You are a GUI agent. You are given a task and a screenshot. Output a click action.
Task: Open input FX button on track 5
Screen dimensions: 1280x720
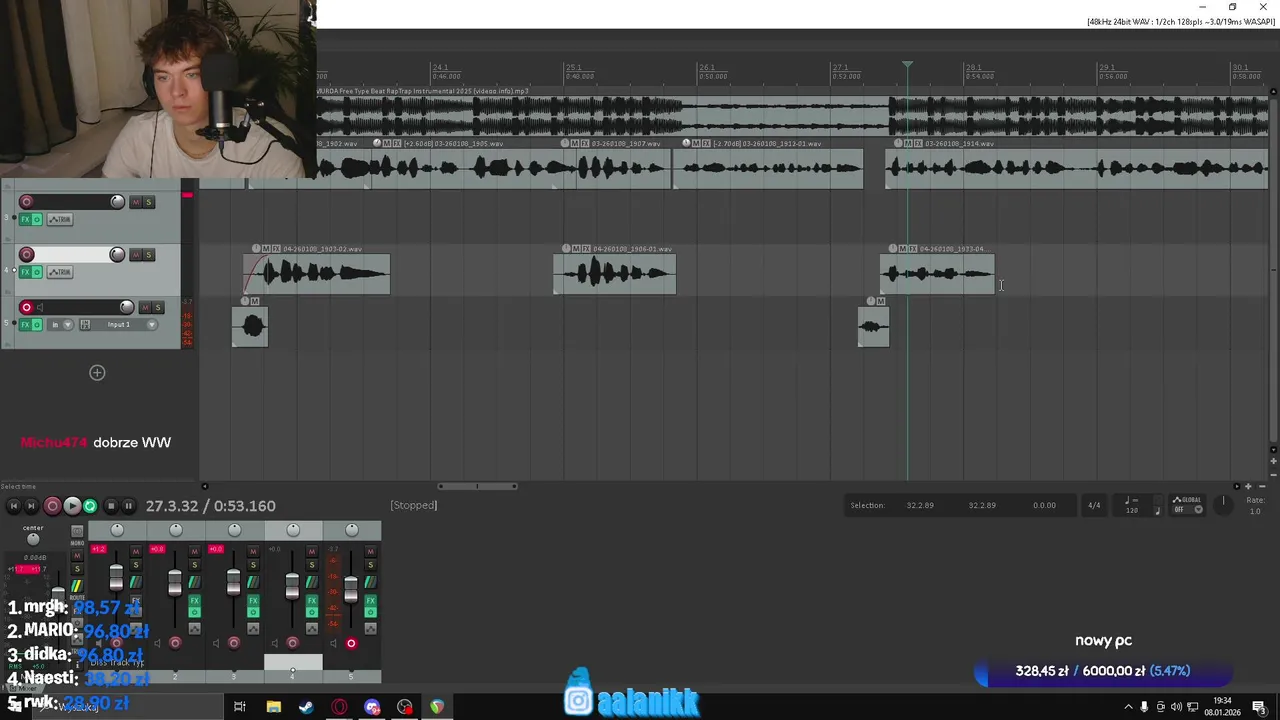(x=85, y=324)
